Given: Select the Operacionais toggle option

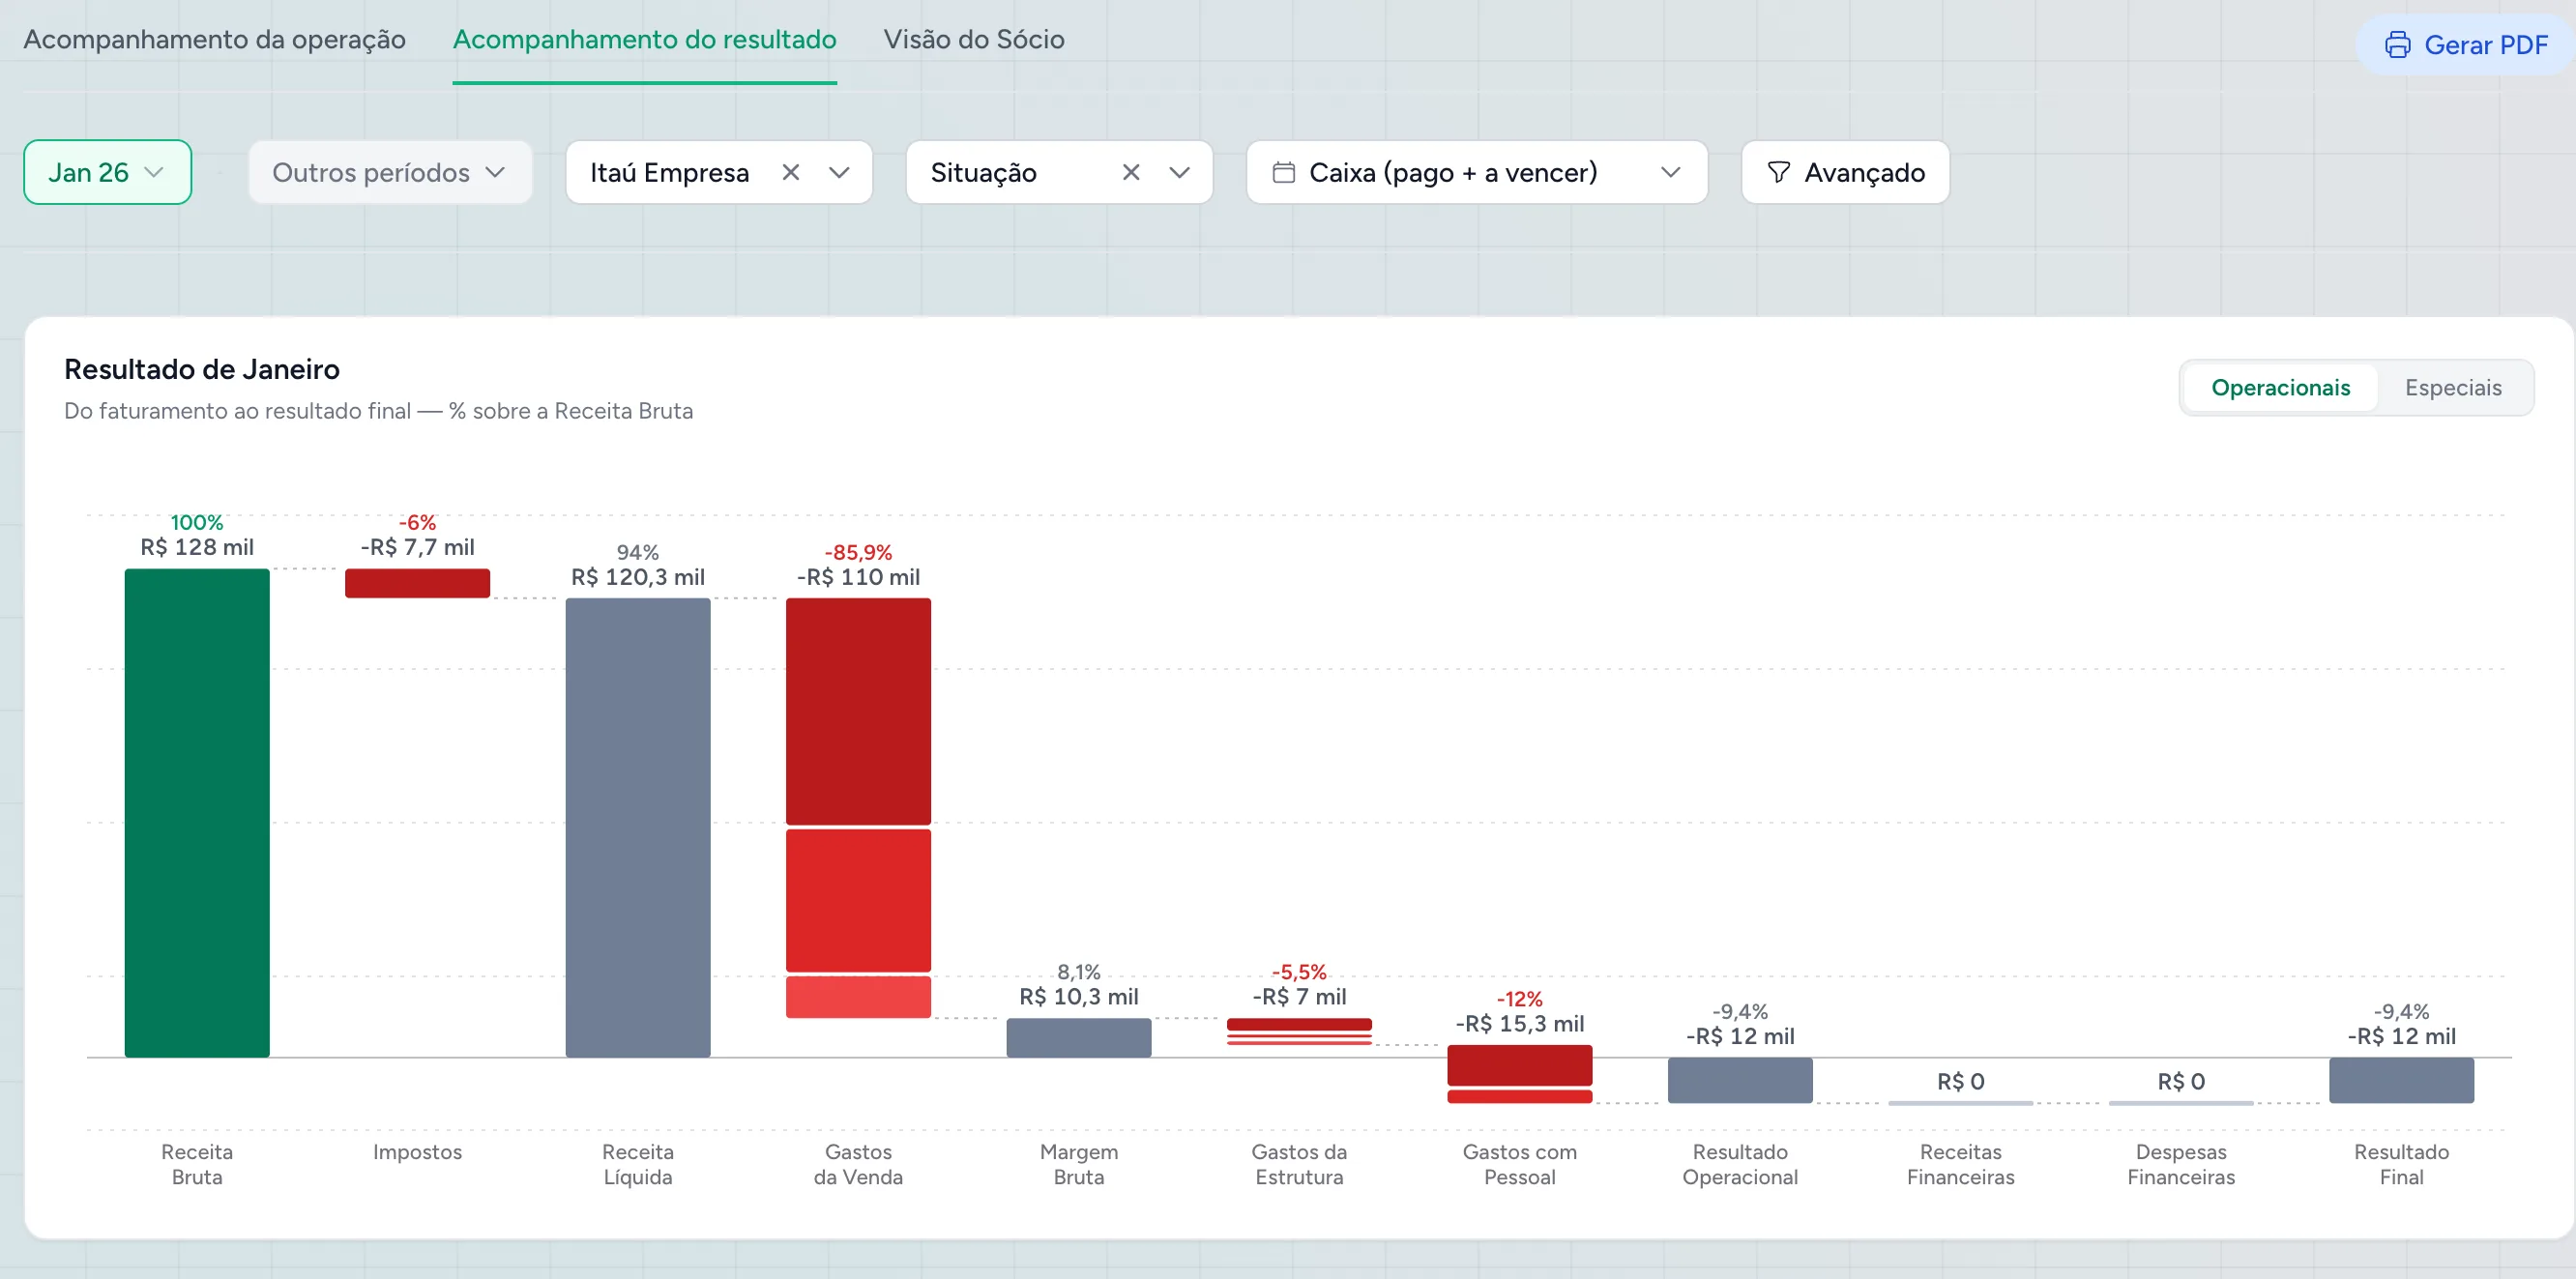Looking at the screenshot, I should (x=2280, y=387).
